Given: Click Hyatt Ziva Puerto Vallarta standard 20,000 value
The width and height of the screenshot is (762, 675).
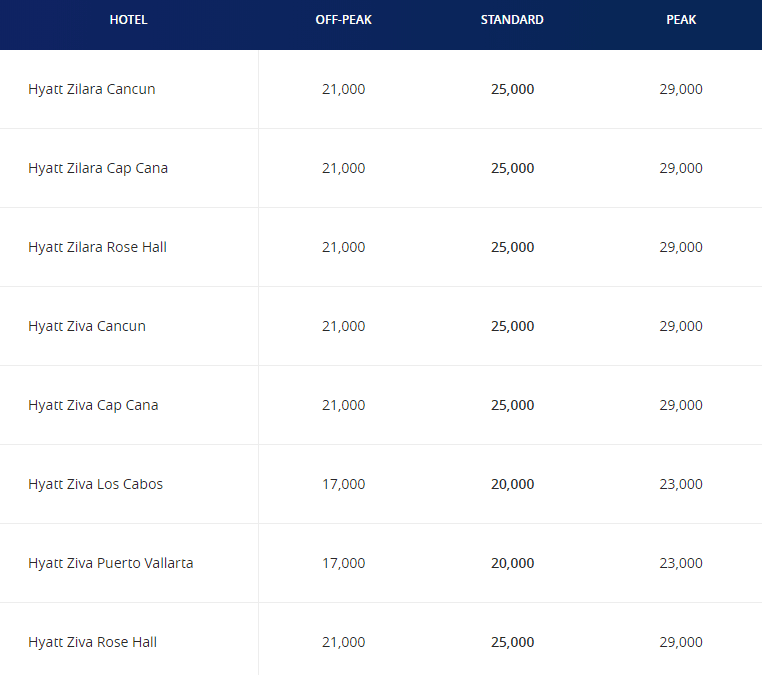Looking at the screenshot, I should [x=512, y=563].
